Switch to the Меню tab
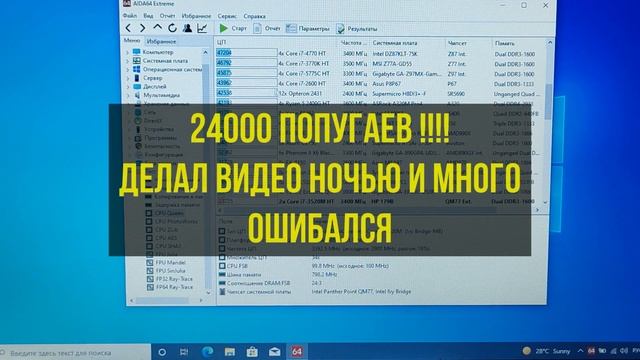This screenshot has width=640, height=360. [x=132, y=41]
